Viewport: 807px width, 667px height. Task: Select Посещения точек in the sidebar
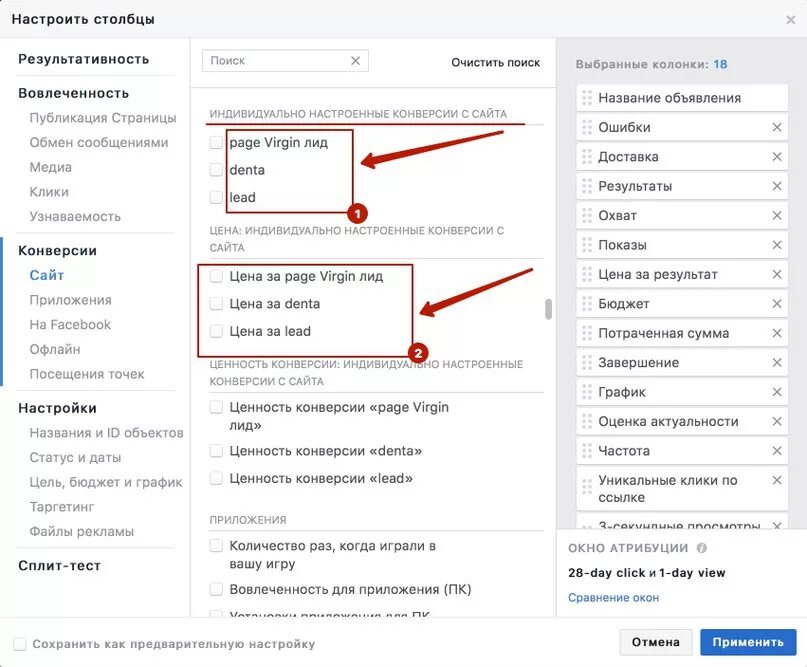pyautogui.click(x=87, y=374)
